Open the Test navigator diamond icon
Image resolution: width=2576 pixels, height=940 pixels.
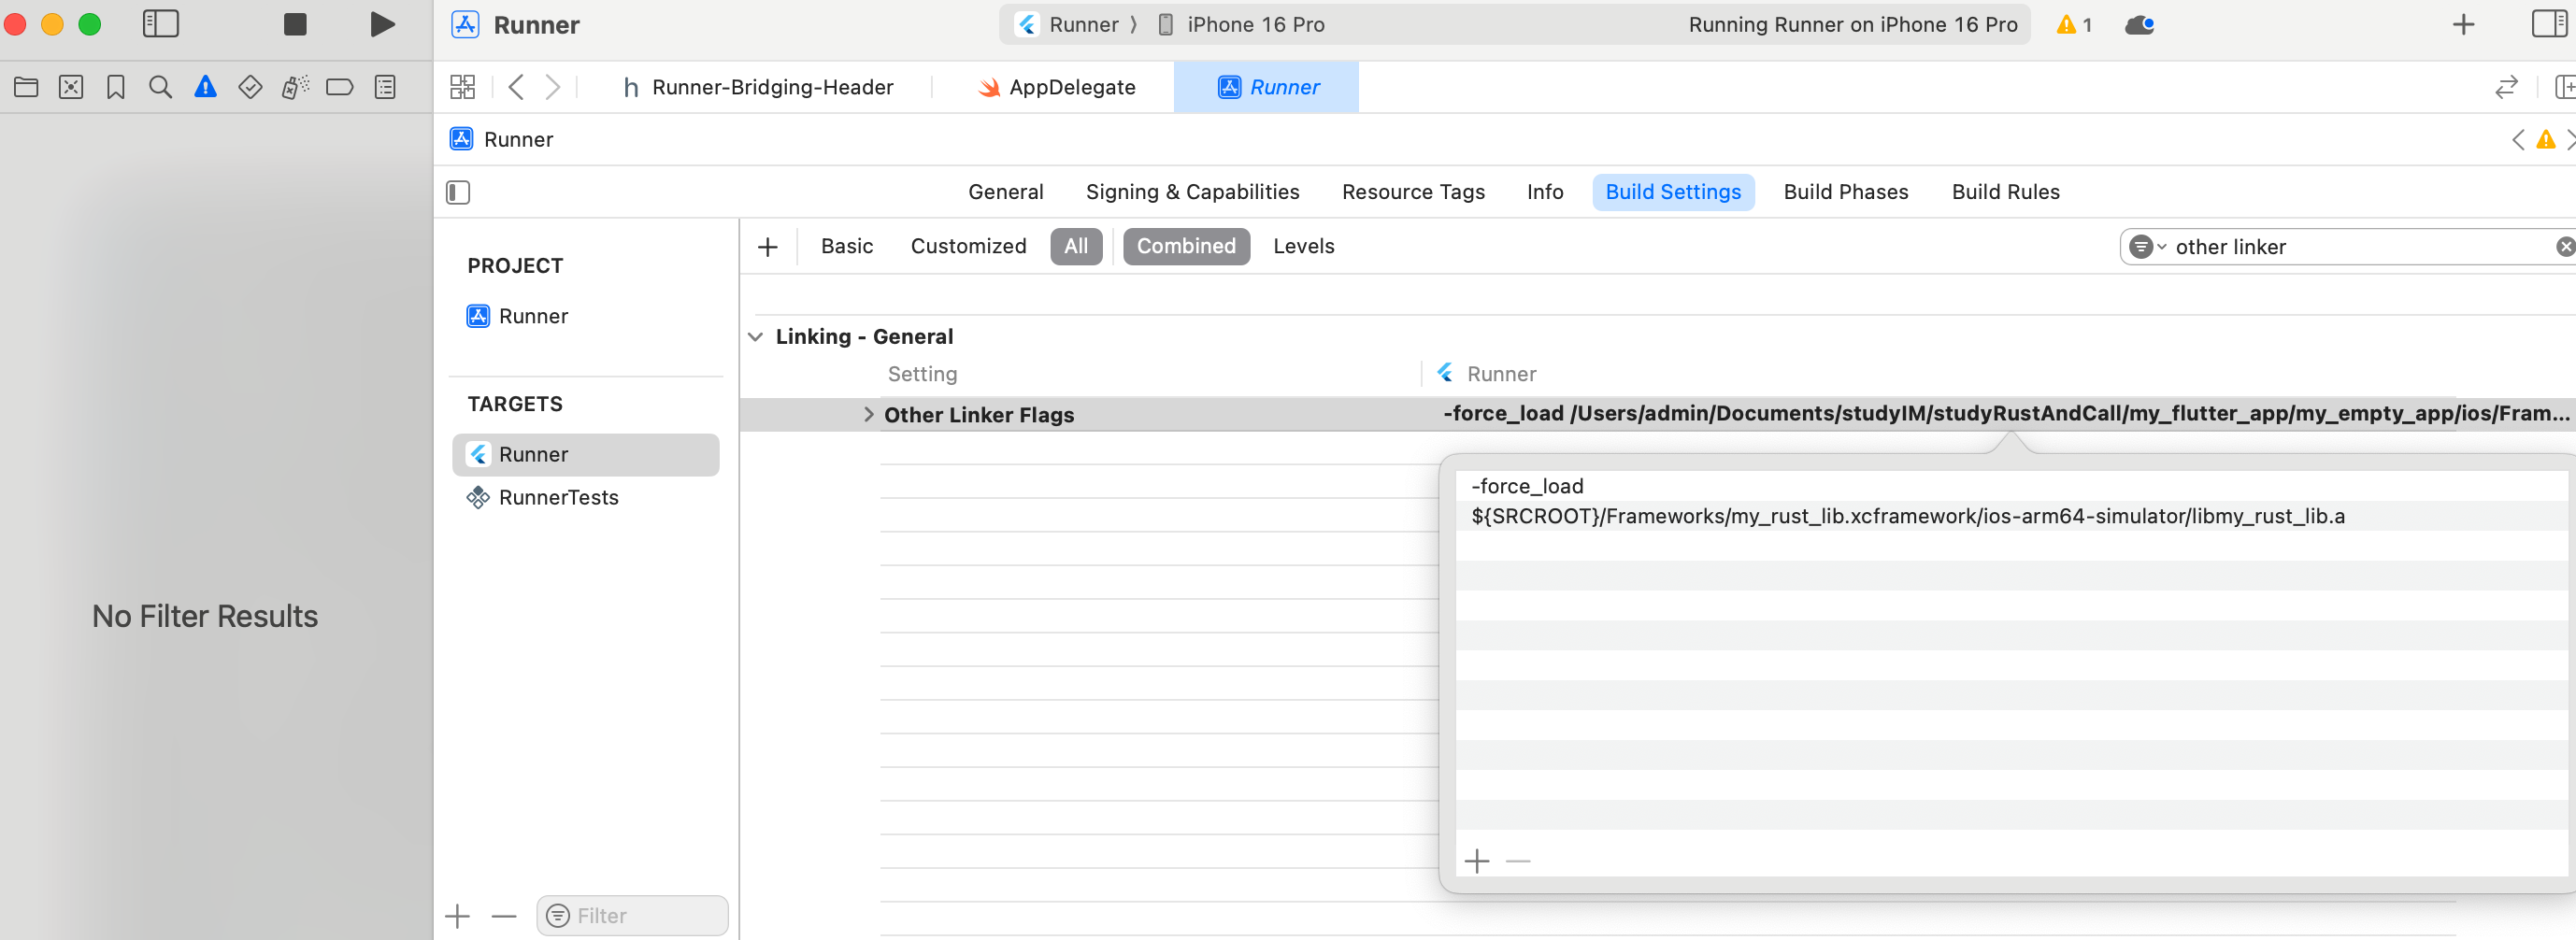pos(250,87)
